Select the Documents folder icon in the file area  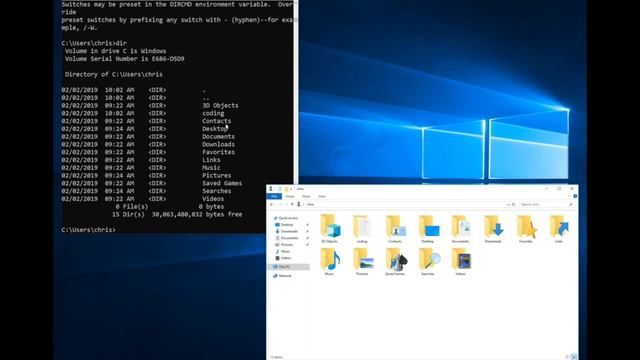tap(460, 229)
